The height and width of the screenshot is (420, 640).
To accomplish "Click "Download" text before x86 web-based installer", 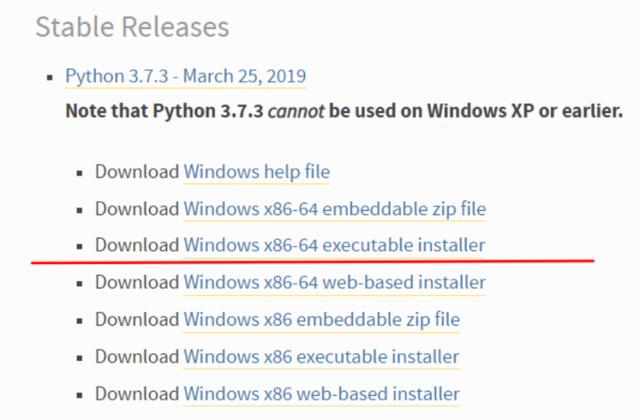I will [x=137, y=394].
